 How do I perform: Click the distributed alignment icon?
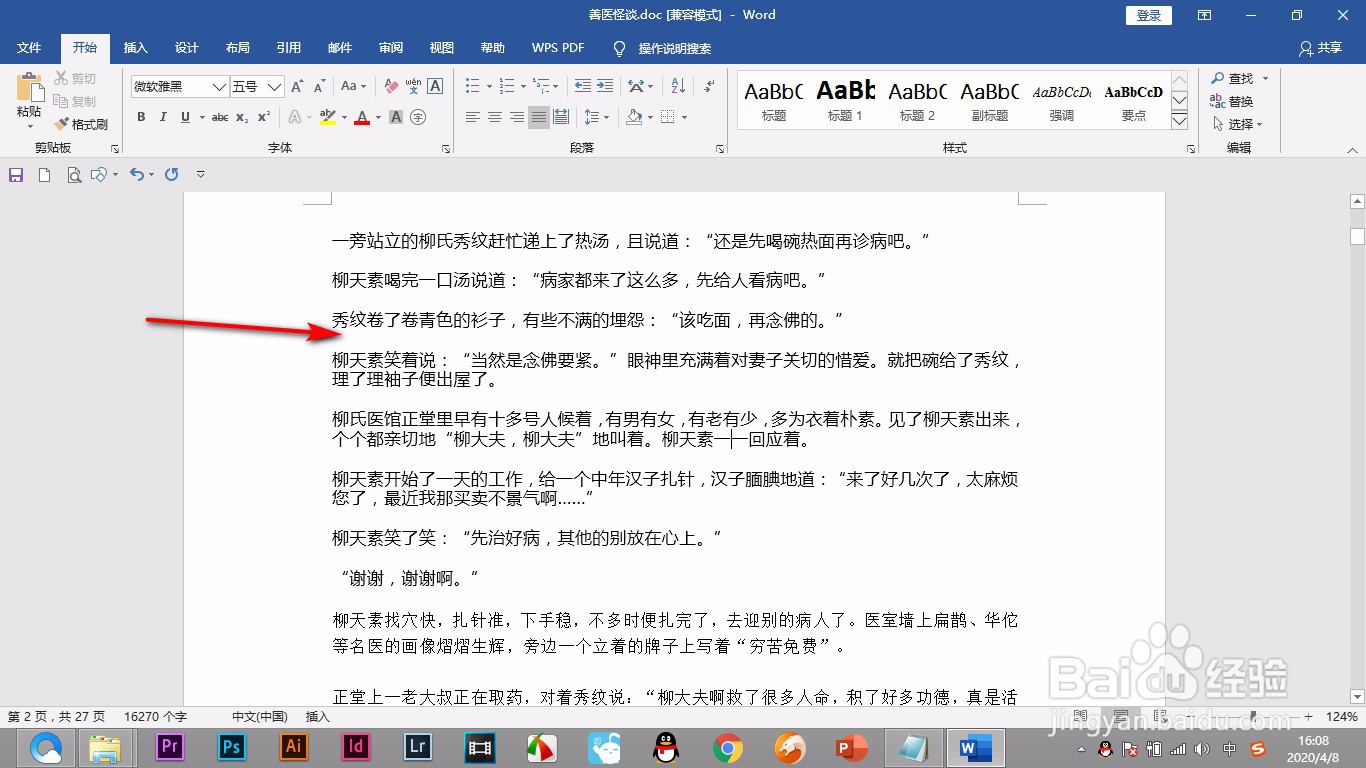[x=561, y=117]
